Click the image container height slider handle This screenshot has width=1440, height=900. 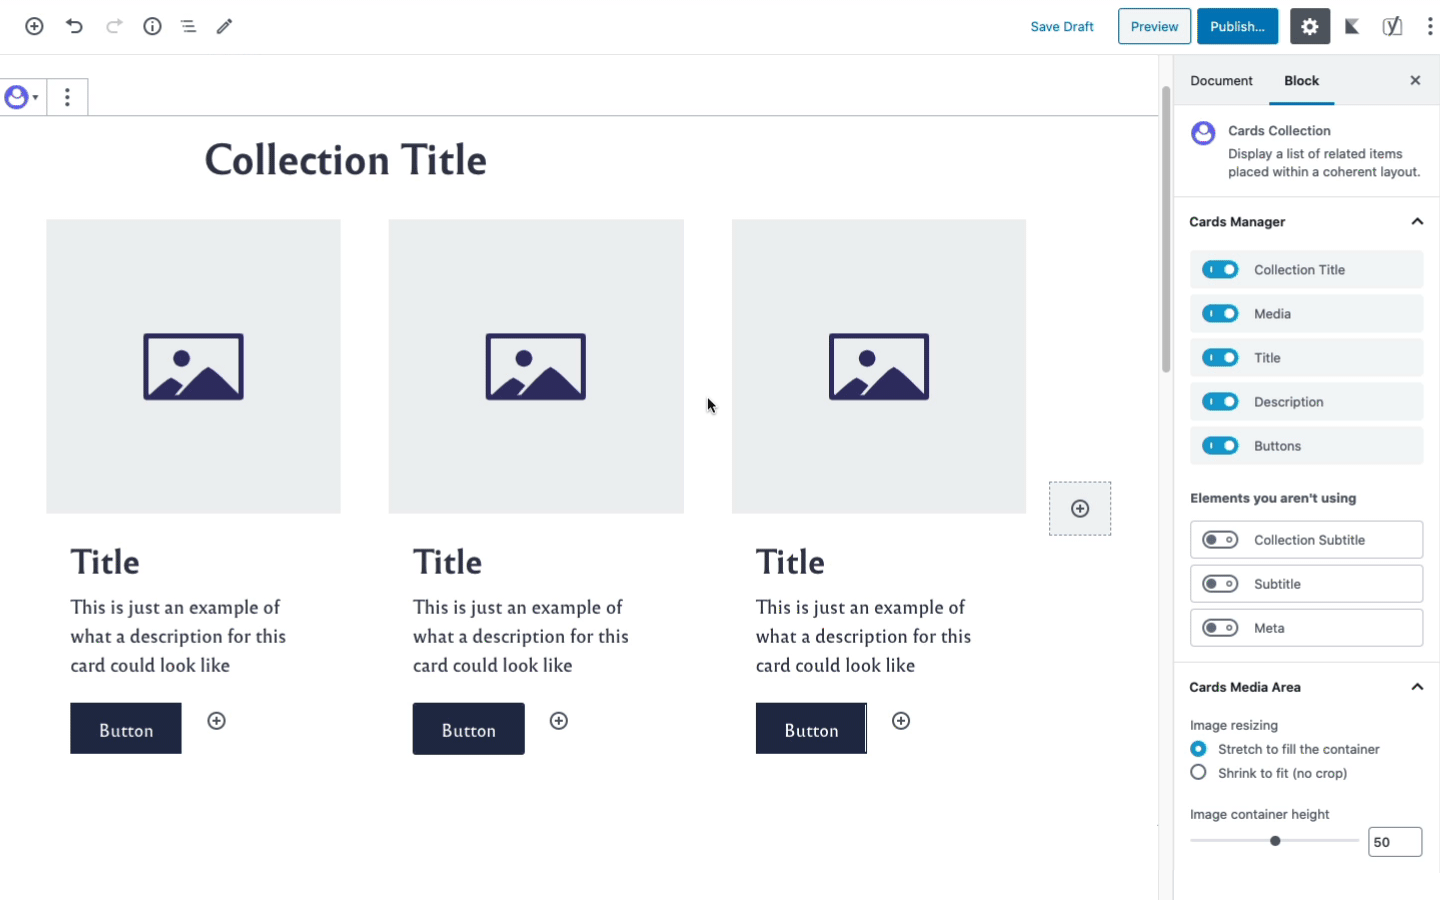(x=1275, y=841)
